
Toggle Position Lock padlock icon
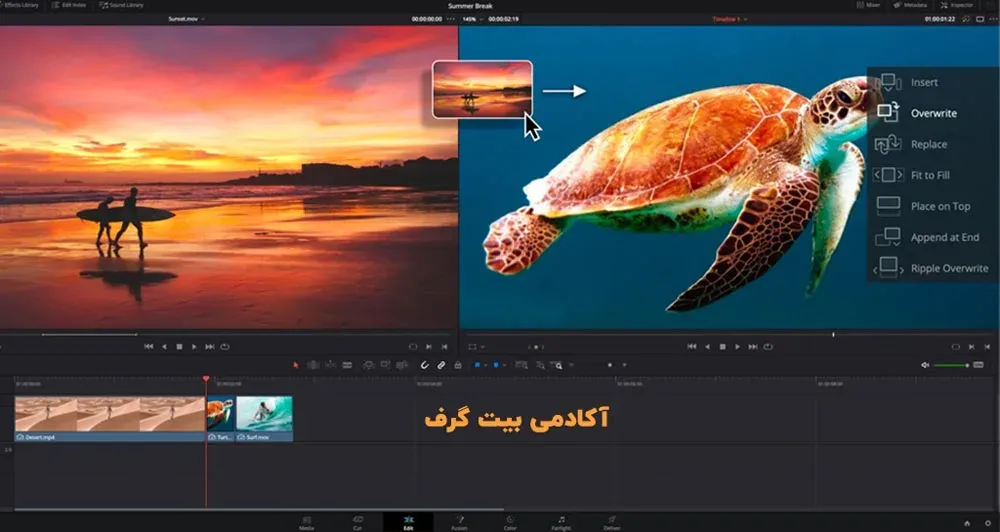tap(457, 365)
